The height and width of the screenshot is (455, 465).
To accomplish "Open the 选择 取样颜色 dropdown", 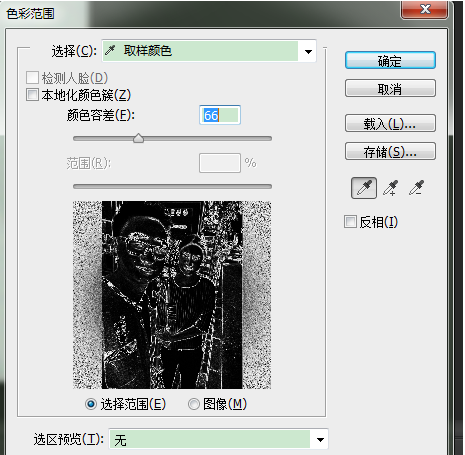I will click(x=209, y=51).
